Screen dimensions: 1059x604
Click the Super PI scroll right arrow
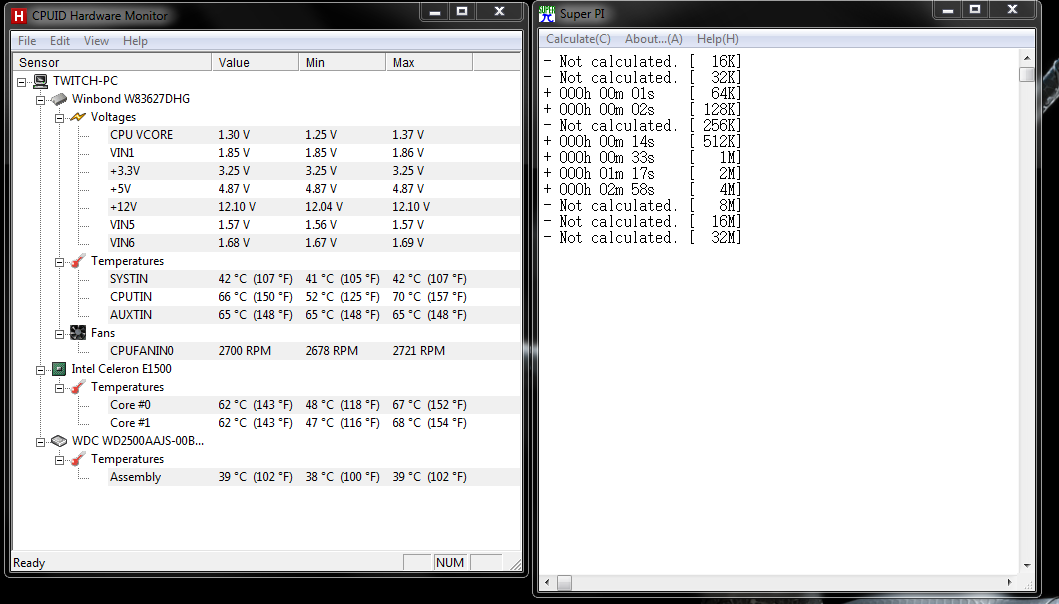[x=1010, y=582]
